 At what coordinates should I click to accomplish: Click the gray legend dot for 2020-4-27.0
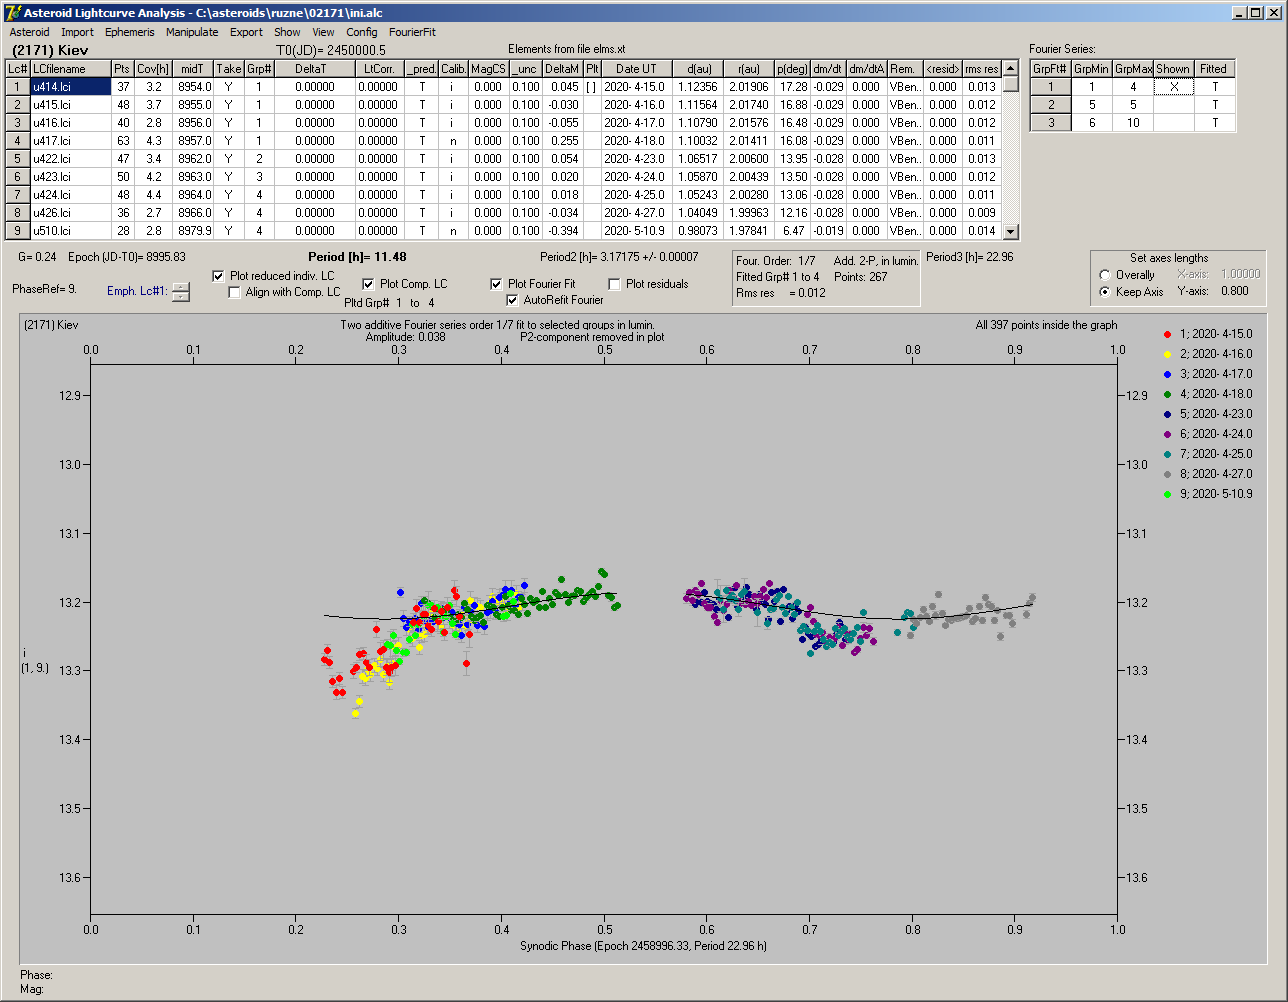click(x=1168, y=474)
